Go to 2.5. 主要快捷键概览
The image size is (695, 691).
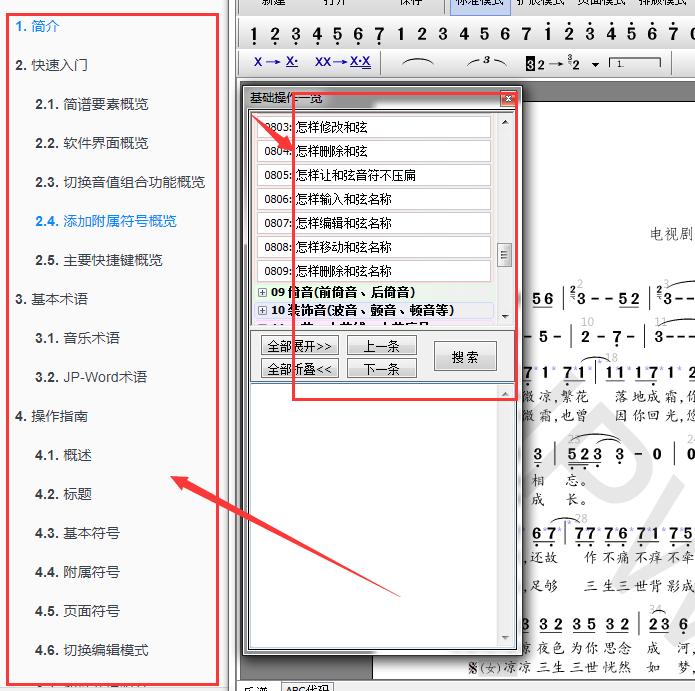pos(99,260)
